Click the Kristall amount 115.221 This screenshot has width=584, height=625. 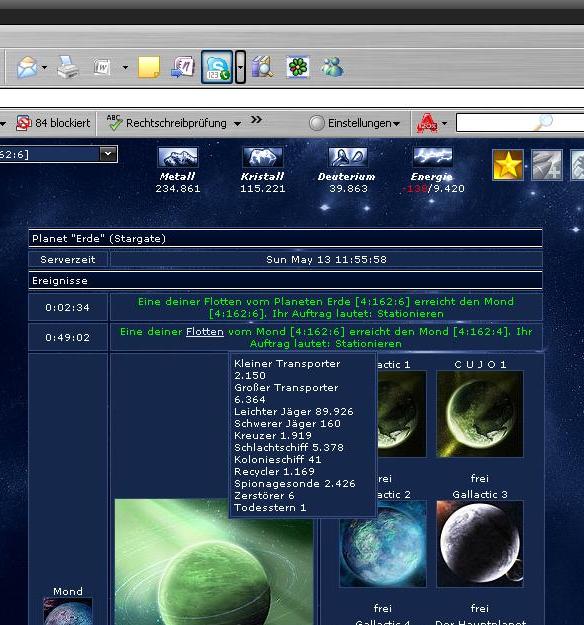point(263,189)
